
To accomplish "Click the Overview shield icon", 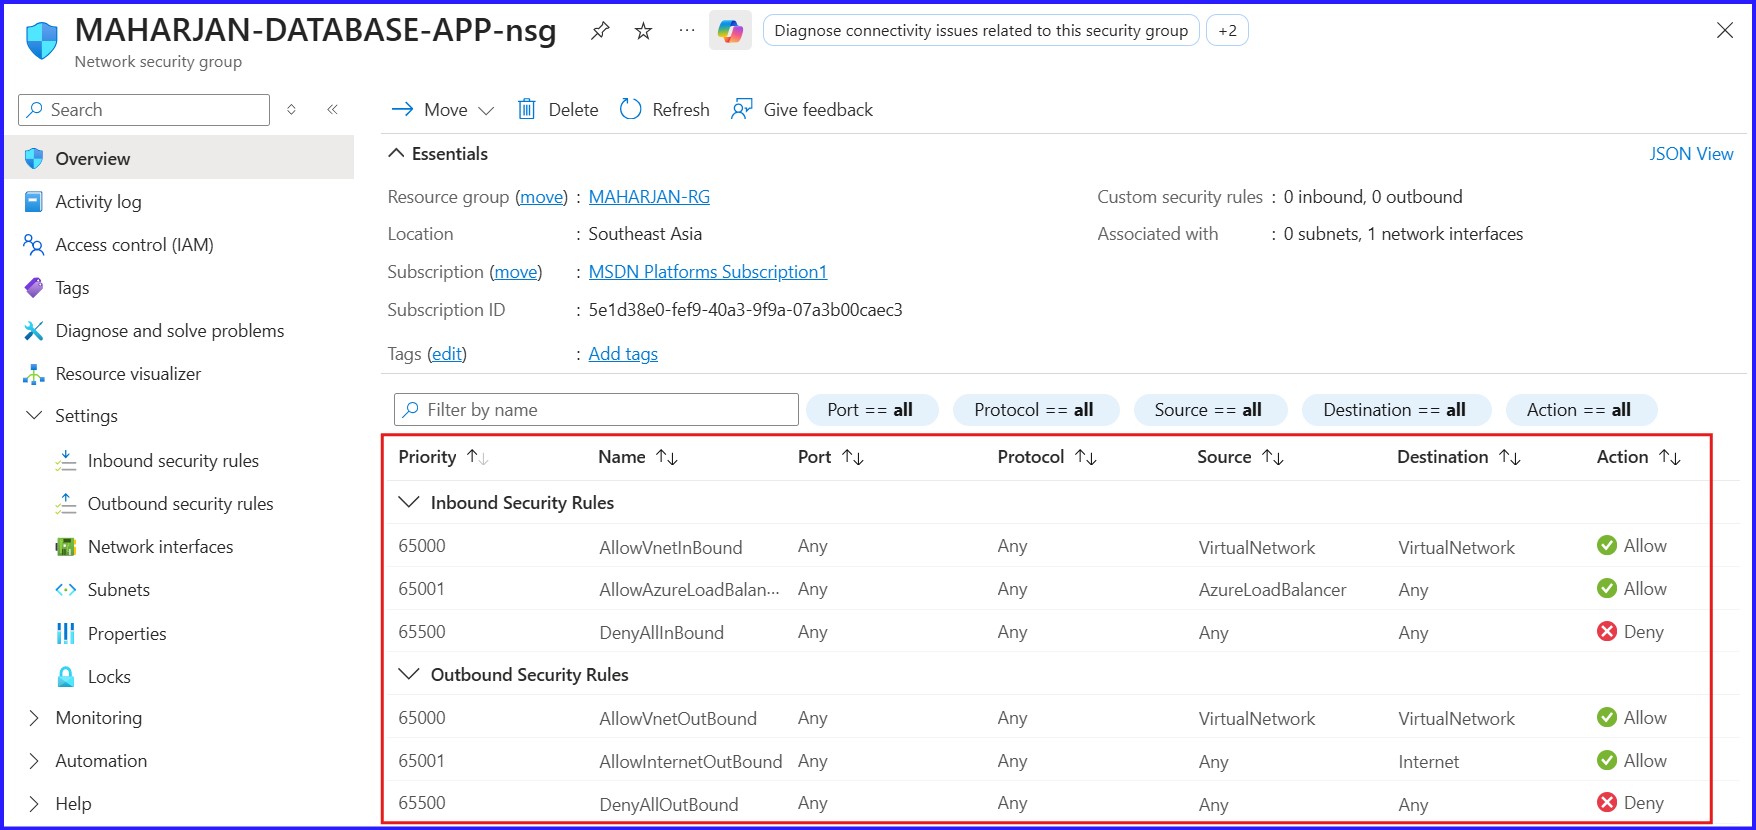I will coord(34,158).
